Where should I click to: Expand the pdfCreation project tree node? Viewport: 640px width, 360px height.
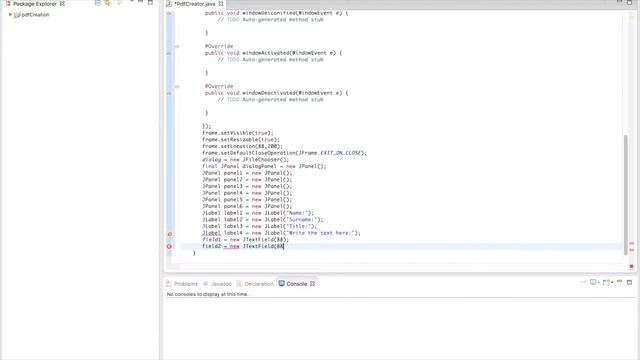[x=10, y=15]
